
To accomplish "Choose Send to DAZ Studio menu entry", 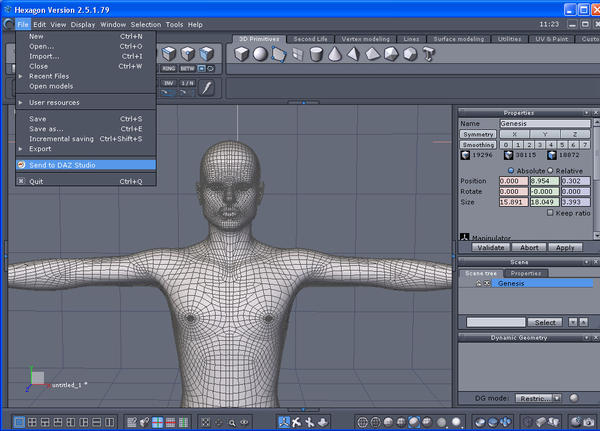I will point(63,164).
